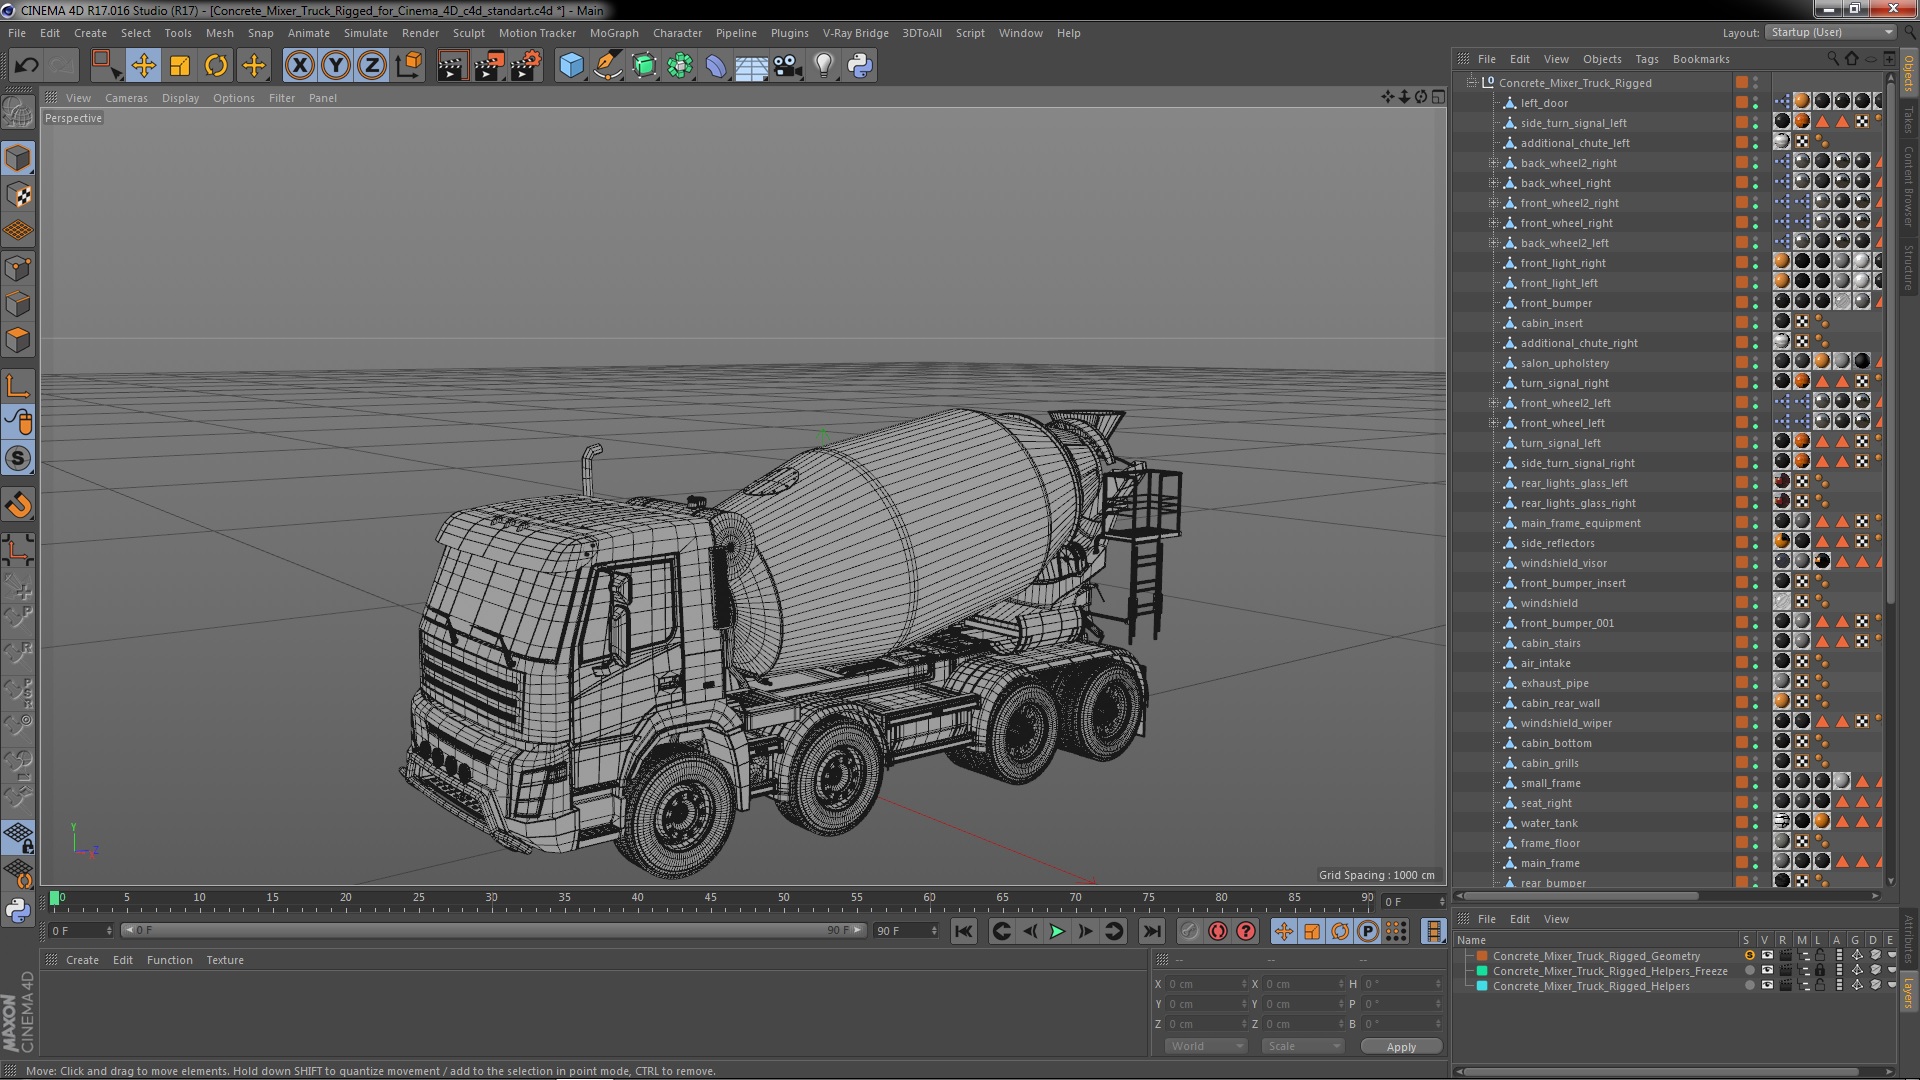Click the Texture button in bottom toolbar
1920x1080 pixels.
point(224,959)
